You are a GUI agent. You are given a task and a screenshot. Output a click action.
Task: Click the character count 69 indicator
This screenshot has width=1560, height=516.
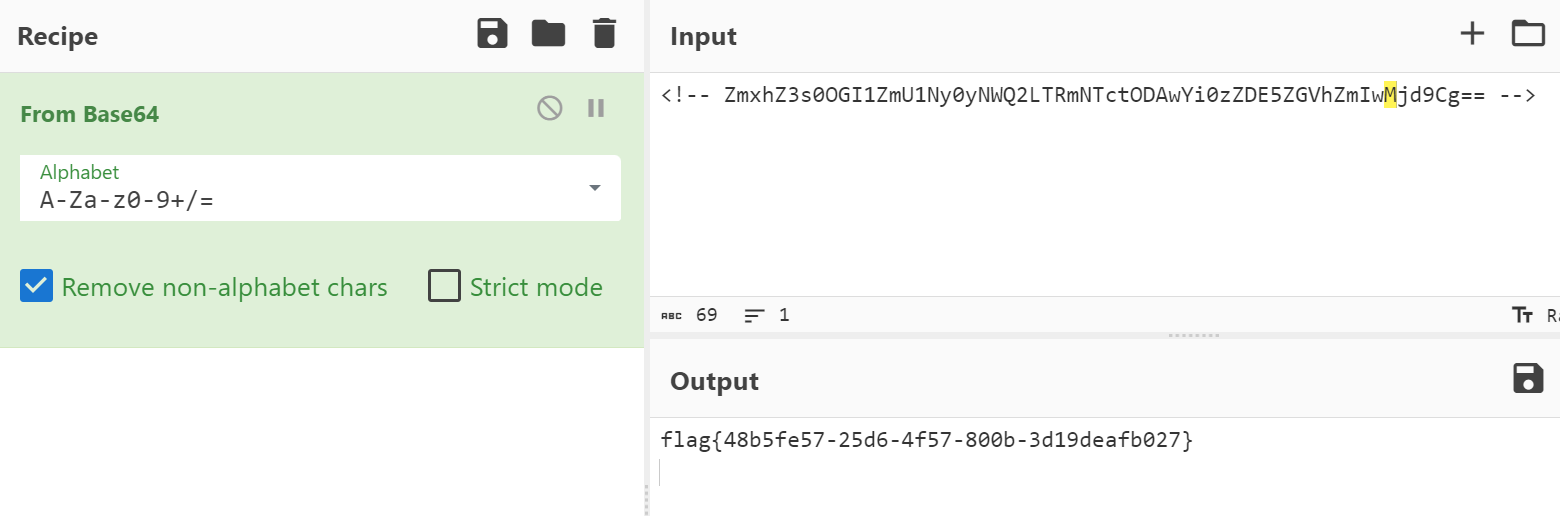tap(706, 316)
